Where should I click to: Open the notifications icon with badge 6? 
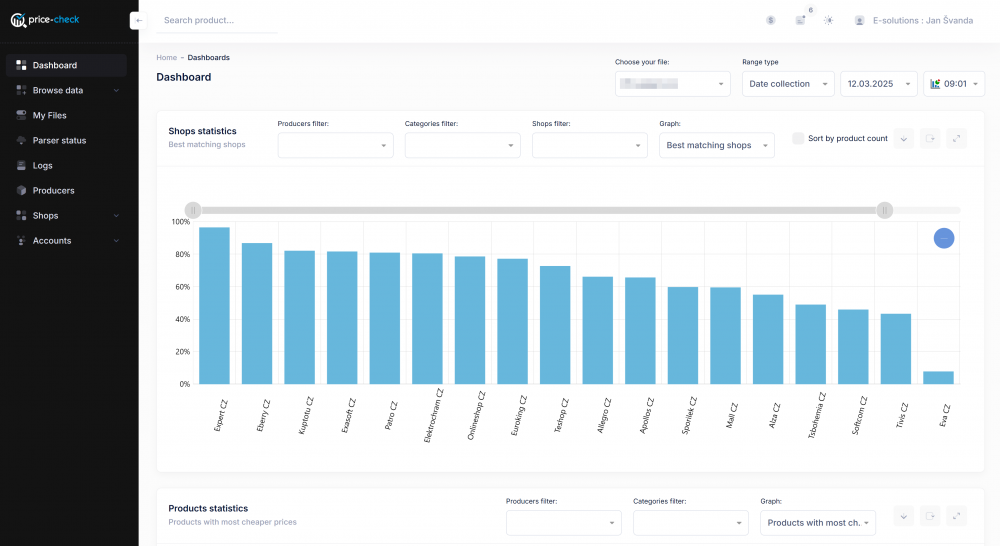(x=800, y=20)
